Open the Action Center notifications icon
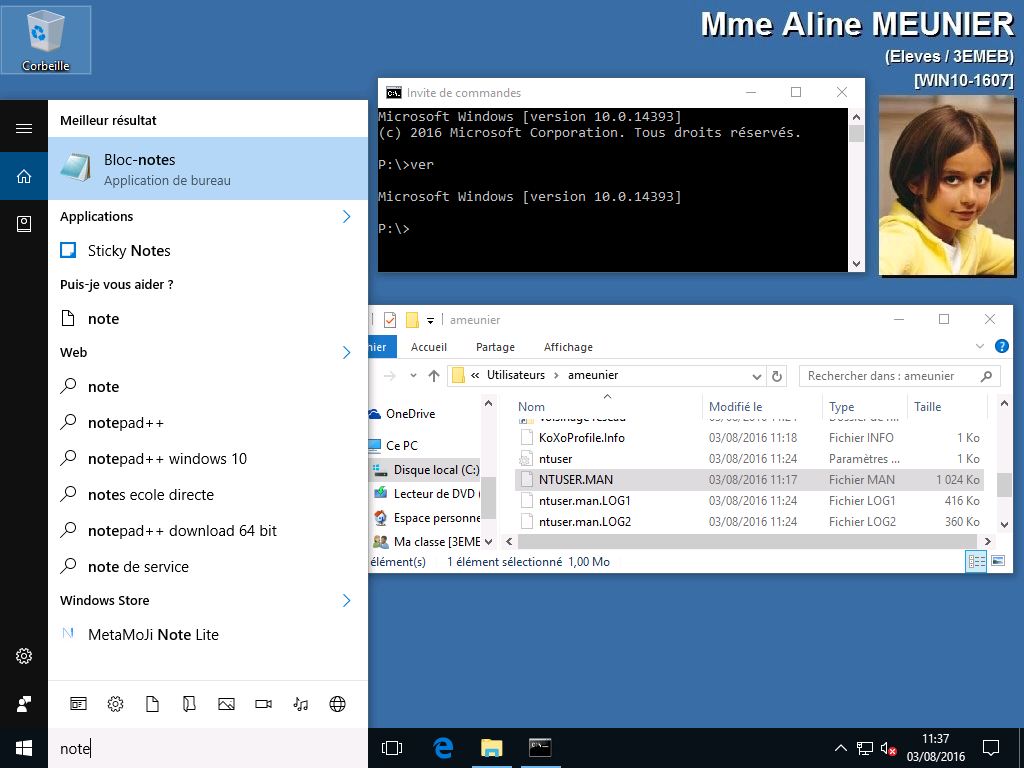Image resolution: width=1024 pixels, height=768 pixels. tap(991, 748)
